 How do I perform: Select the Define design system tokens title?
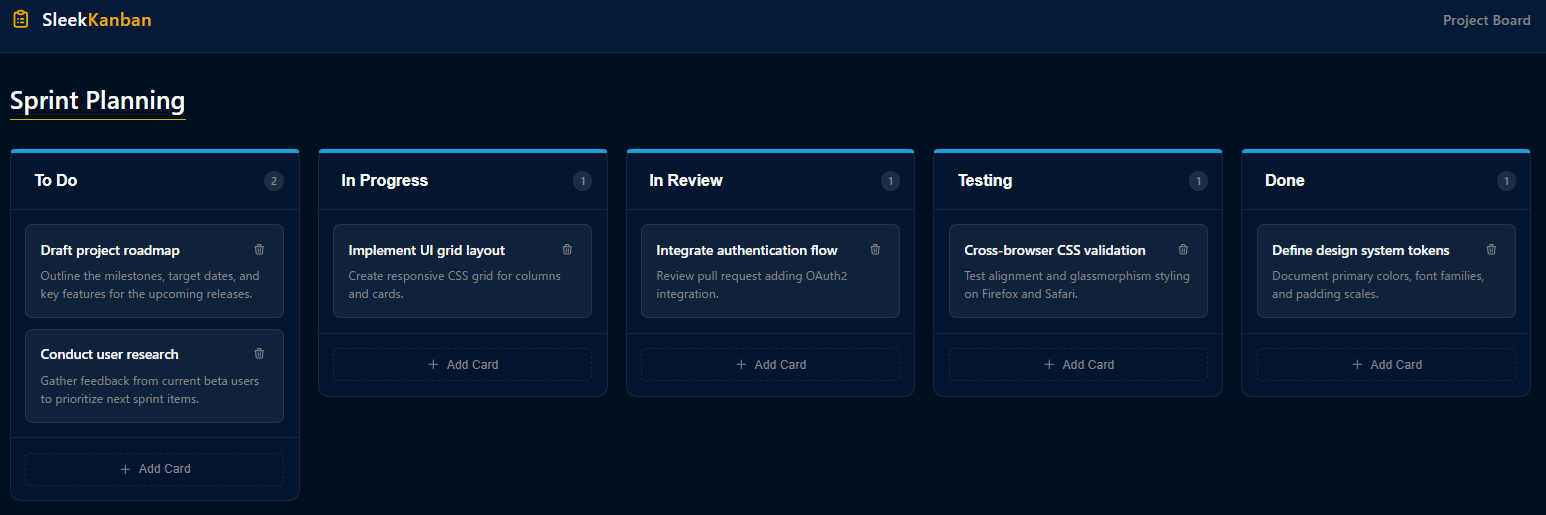[x=1361, y=250]
